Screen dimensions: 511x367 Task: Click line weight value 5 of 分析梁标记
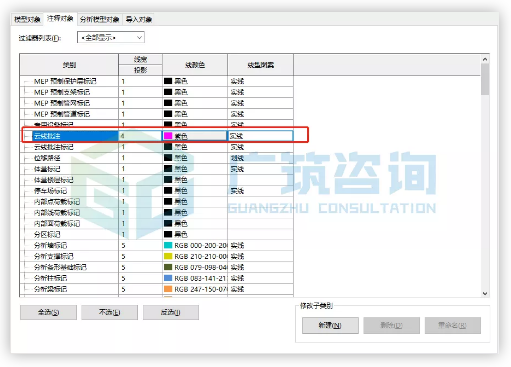pyautogui.click(x=140, y=289)
